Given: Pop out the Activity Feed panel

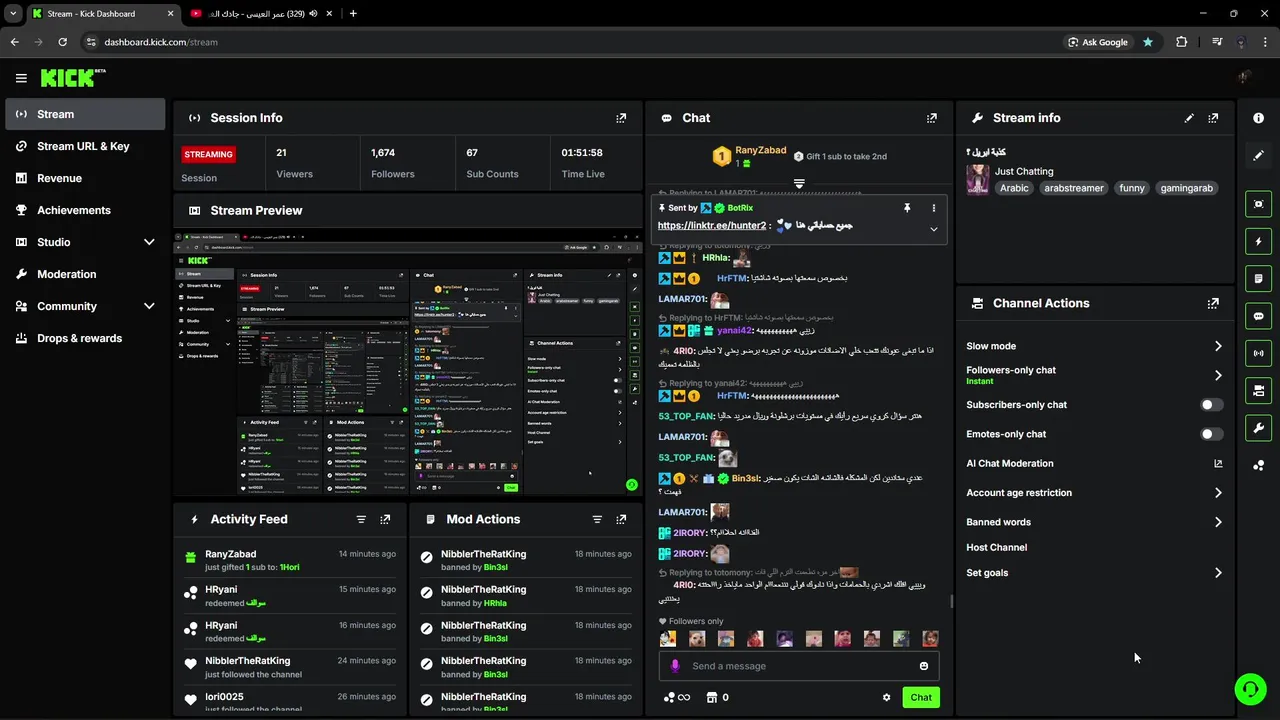Looking at the screenshot, I should 385,519.
